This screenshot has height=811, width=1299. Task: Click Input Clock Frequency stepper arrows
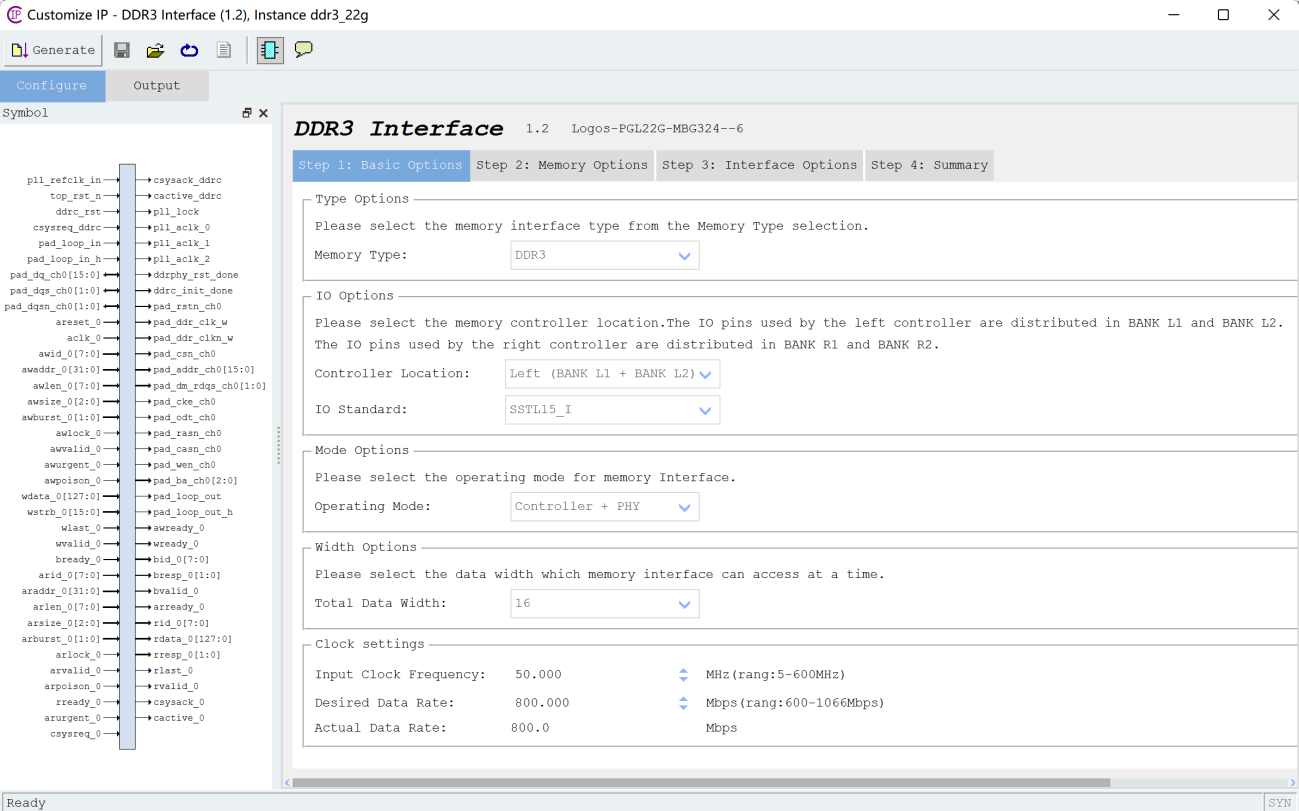coord(683,675)
